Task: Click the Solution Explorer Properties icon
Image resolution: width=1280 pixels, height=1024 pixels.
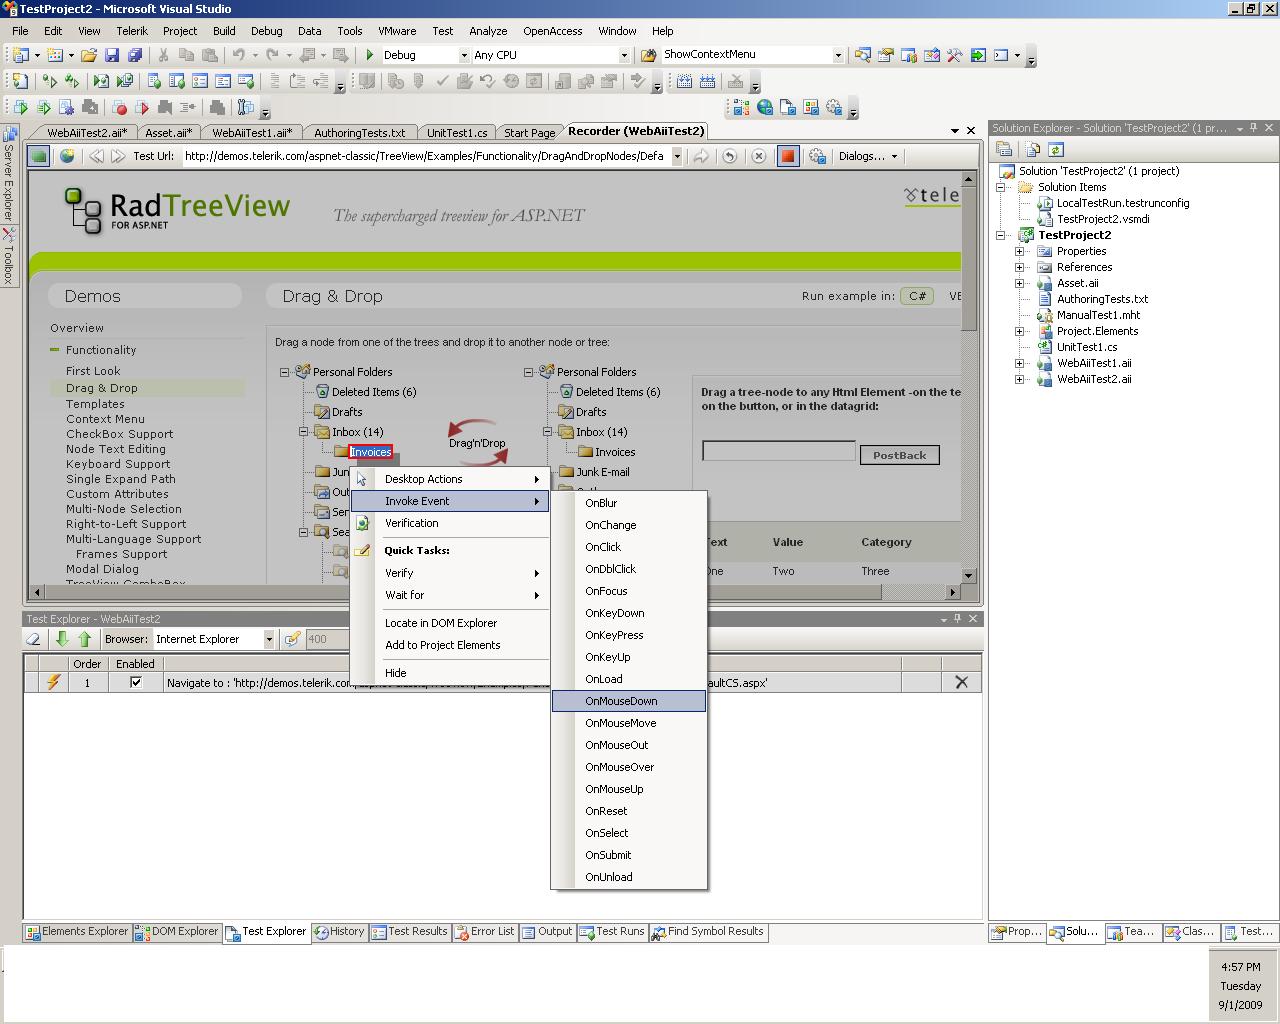Action: [x=1005, y=149]
